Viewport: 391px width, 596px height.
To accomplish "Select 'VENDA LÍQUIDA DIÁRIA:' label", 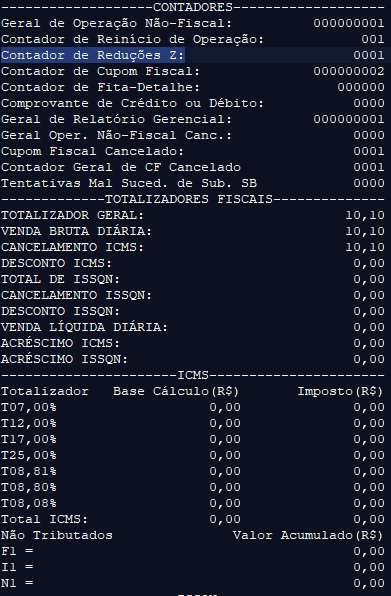I will [84, 327].
